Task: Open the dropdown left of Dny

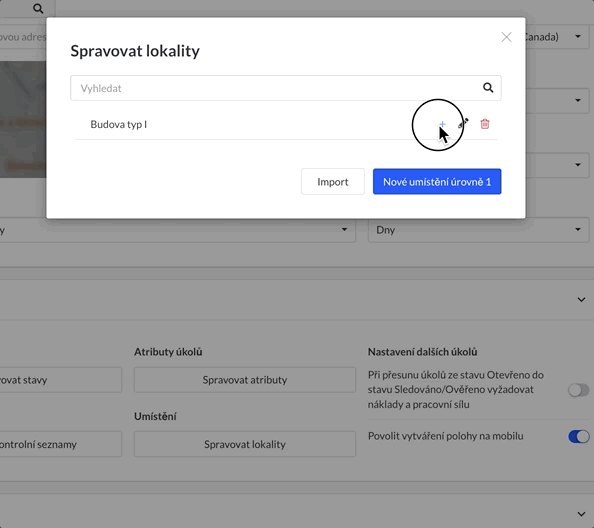Action: click(178, 230)
